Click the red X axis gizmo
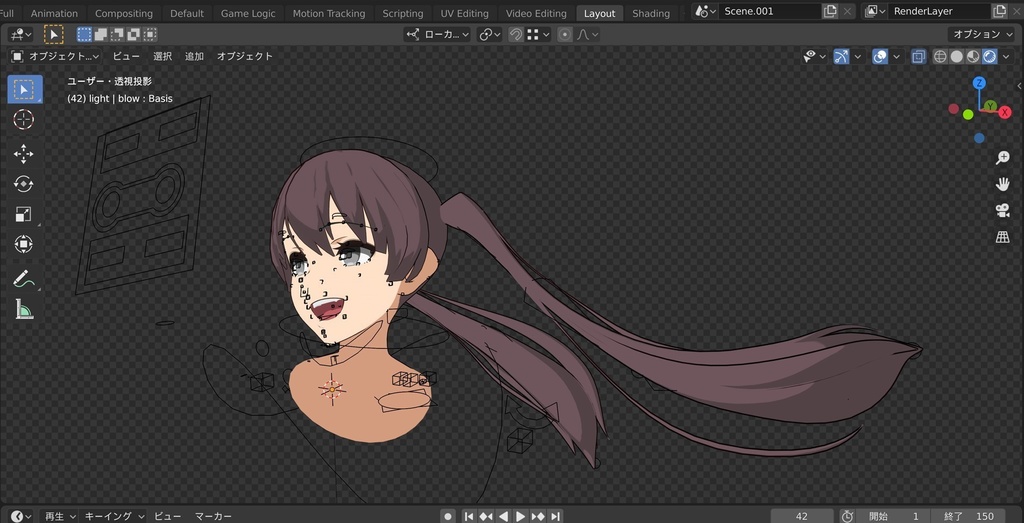1024x523 pixels. [x=1005, y=112]
